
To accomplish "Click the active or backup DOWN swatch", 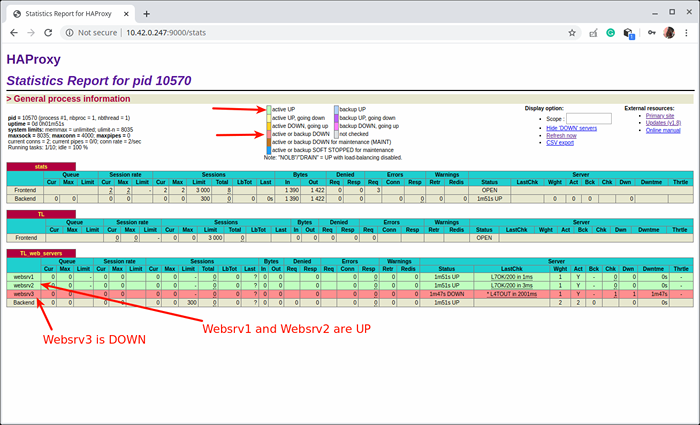I will point(269,134).
